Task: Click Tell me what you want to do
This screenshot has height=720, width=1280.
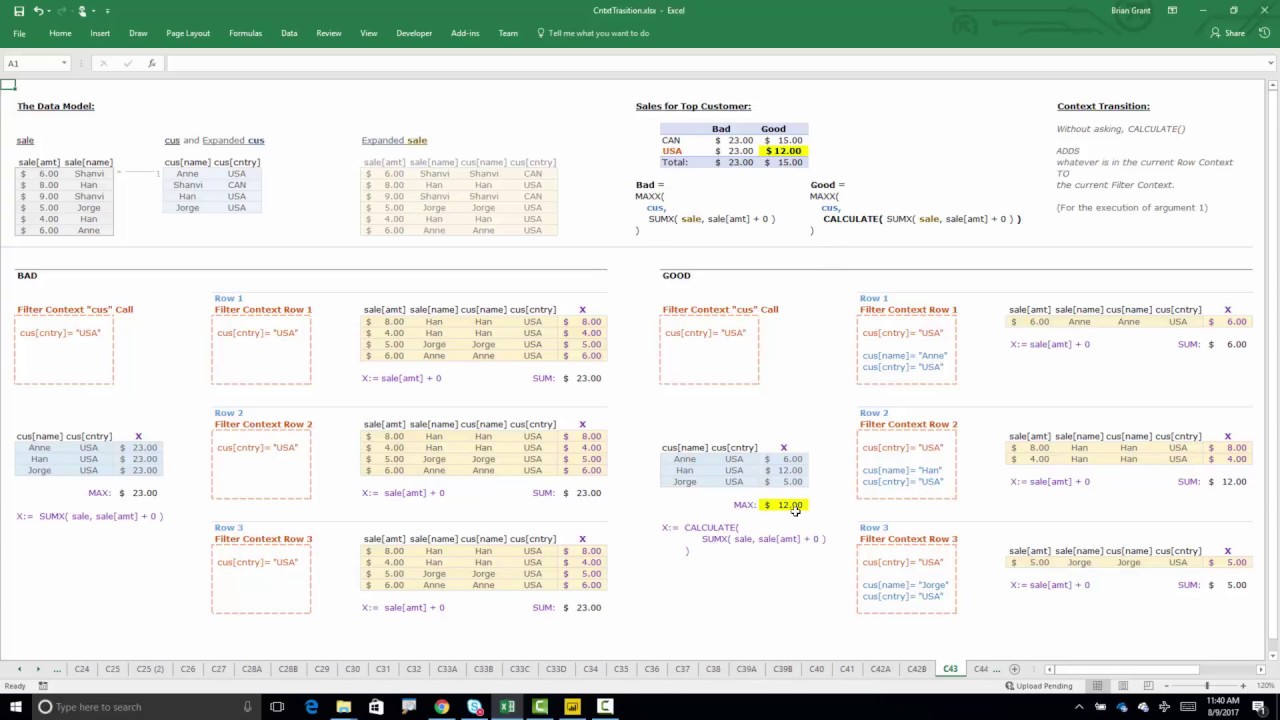Action: [593, 33]
